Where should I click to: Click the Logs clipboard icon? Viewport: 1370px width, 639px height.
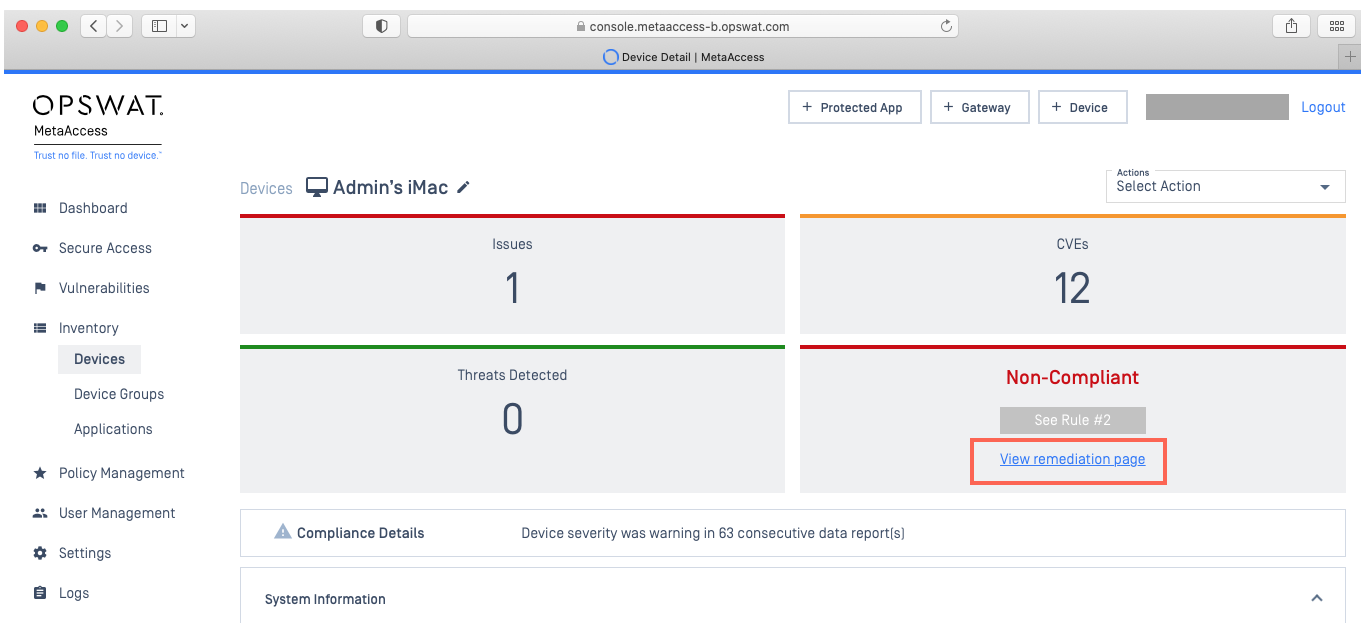click(x=40, y=593)
